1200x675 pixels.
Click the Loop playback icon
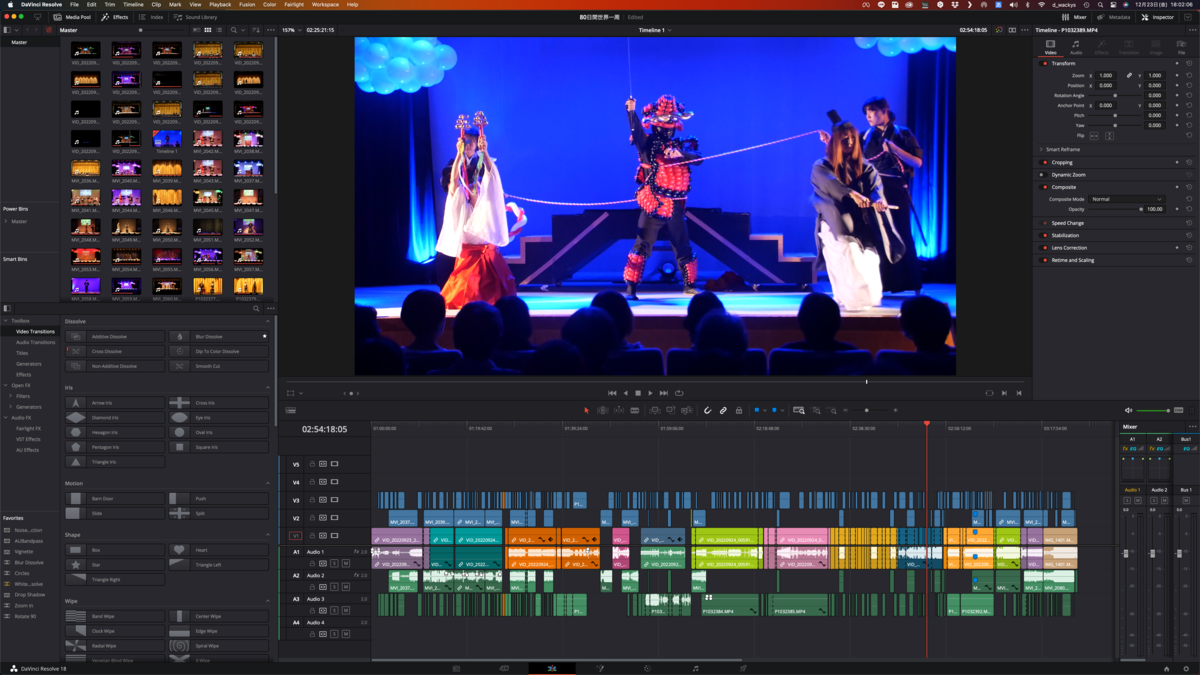pyautogui.click(x=679, y=393)
